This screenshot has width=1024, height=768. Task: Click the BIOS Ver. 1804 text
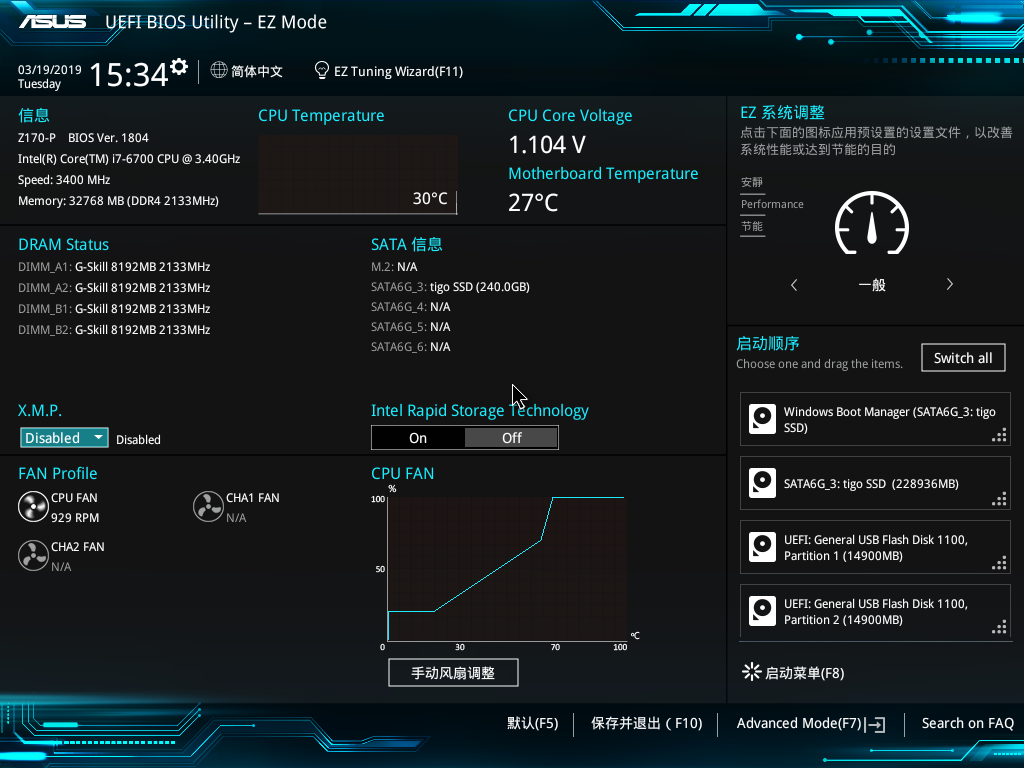tap(108, 138)
